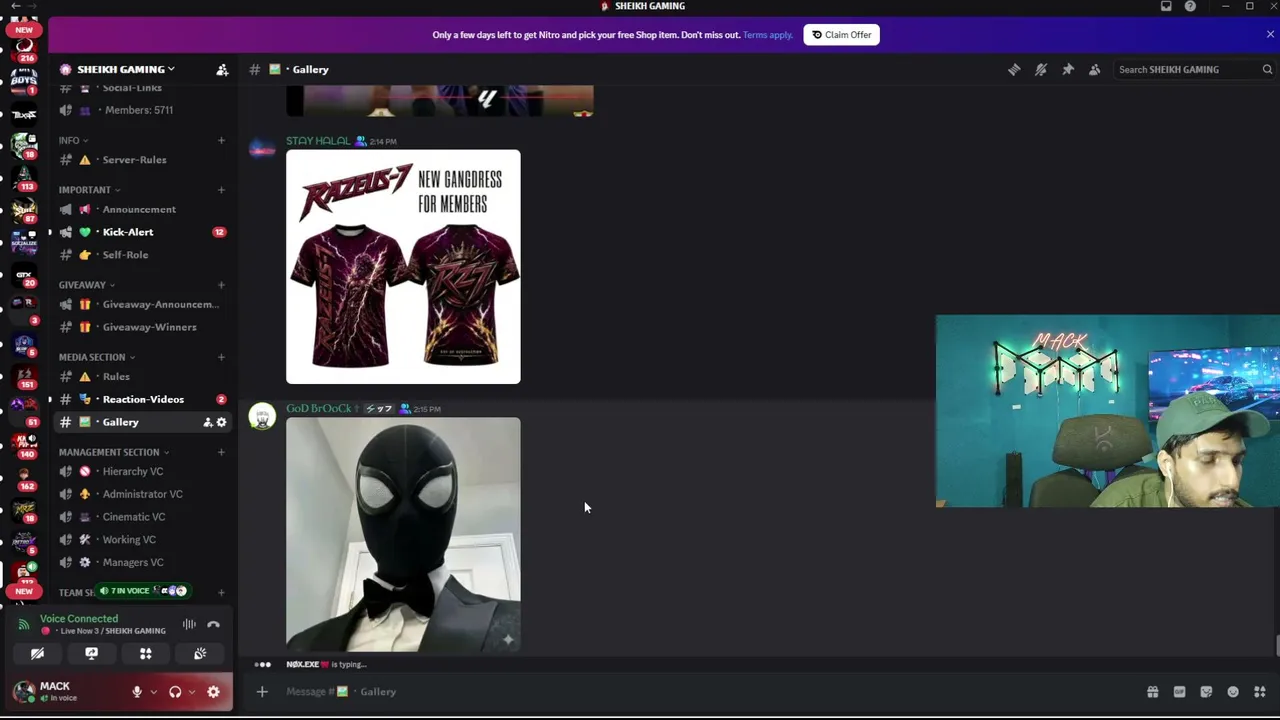Click the Claim Offer button
Viewport: 1280px width, 720px height.
pos(841,35)
